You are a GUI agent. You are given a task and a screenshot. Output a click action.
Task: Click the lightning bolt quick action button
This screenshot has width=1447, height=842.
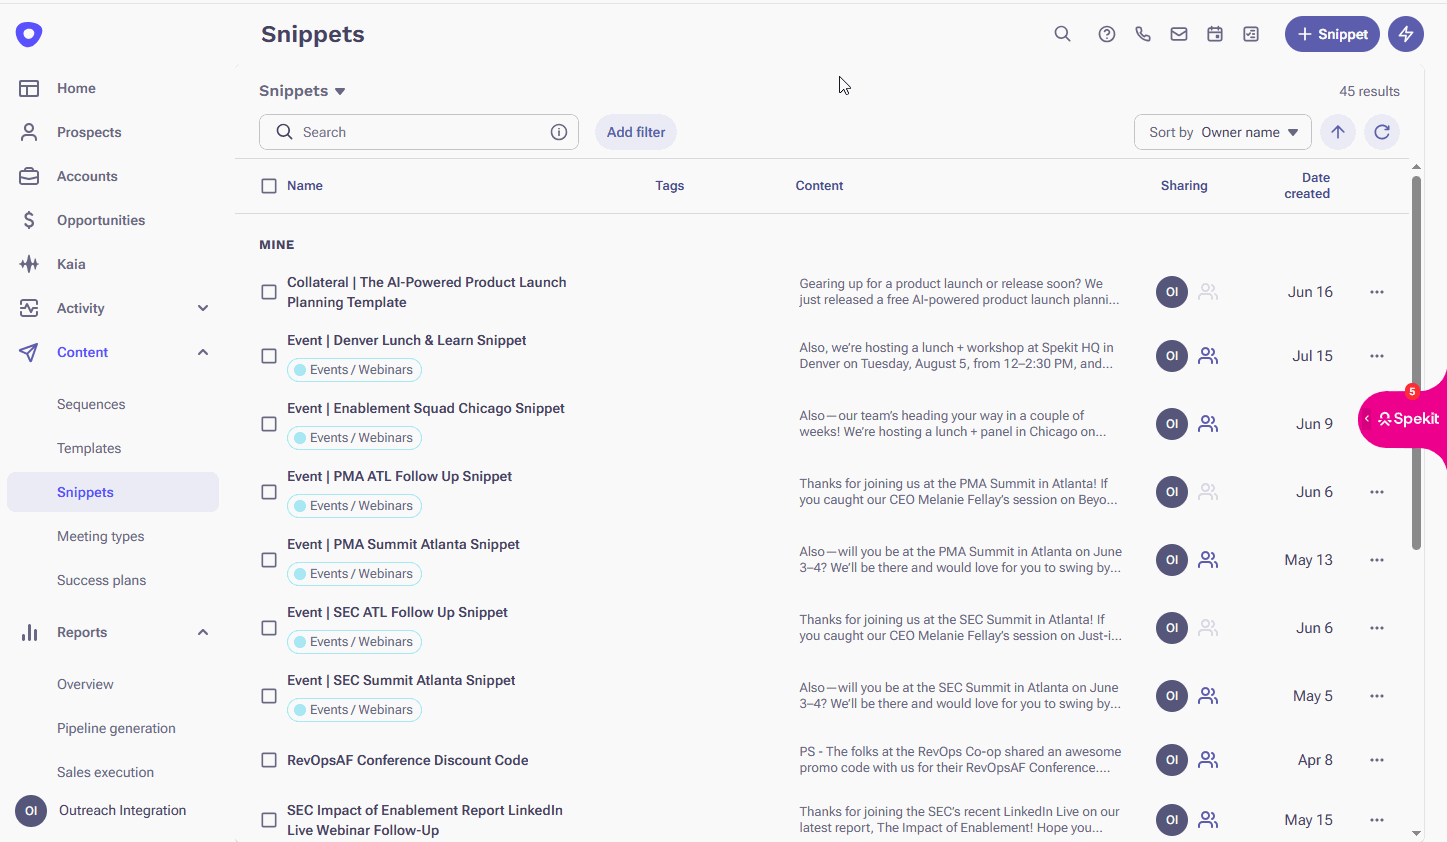[x=1406, y=34]
